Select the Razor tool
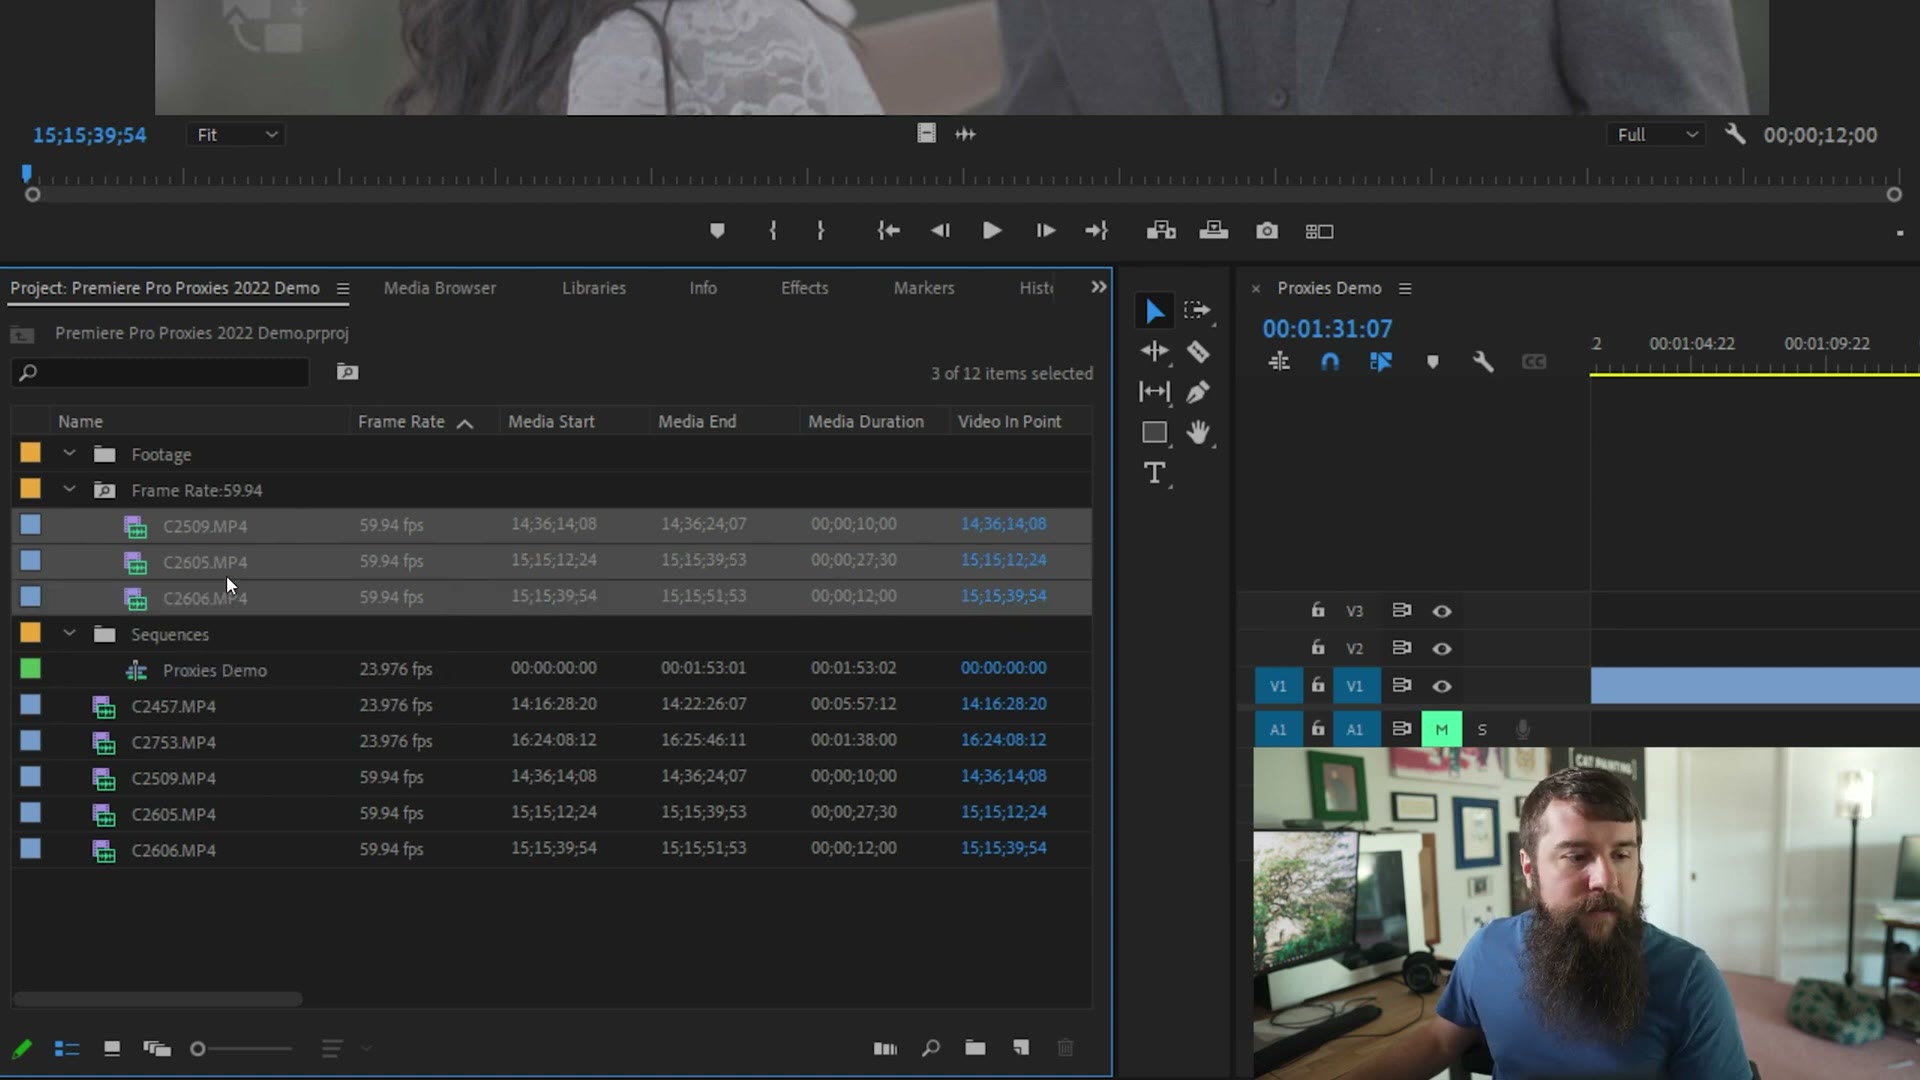 click(x=1197, y=351)
